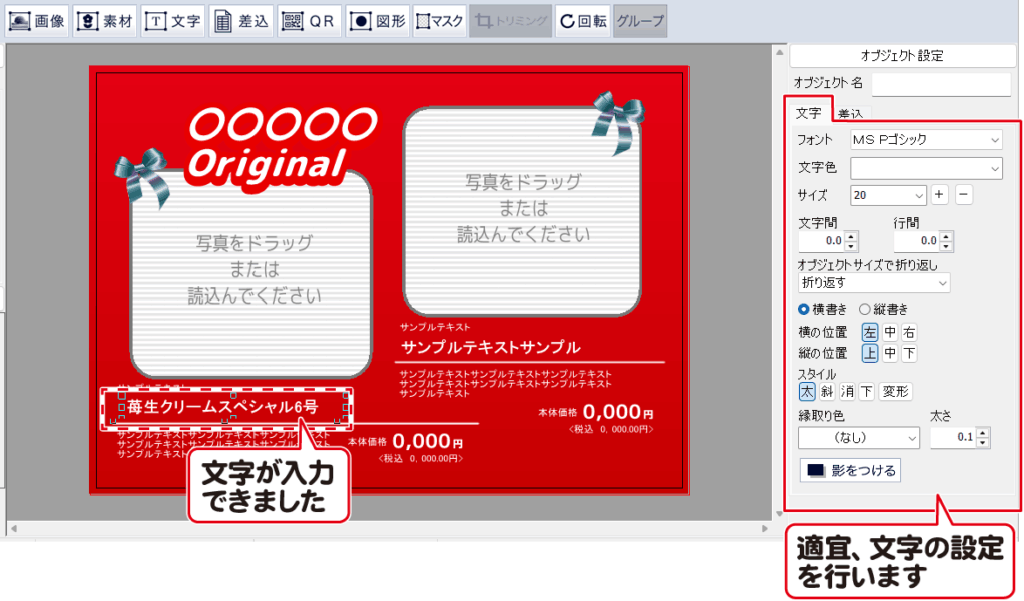The image size is (1024, 601).
Task: Select the 縦書き vertical writing radio button
Action: click(866, 309)
